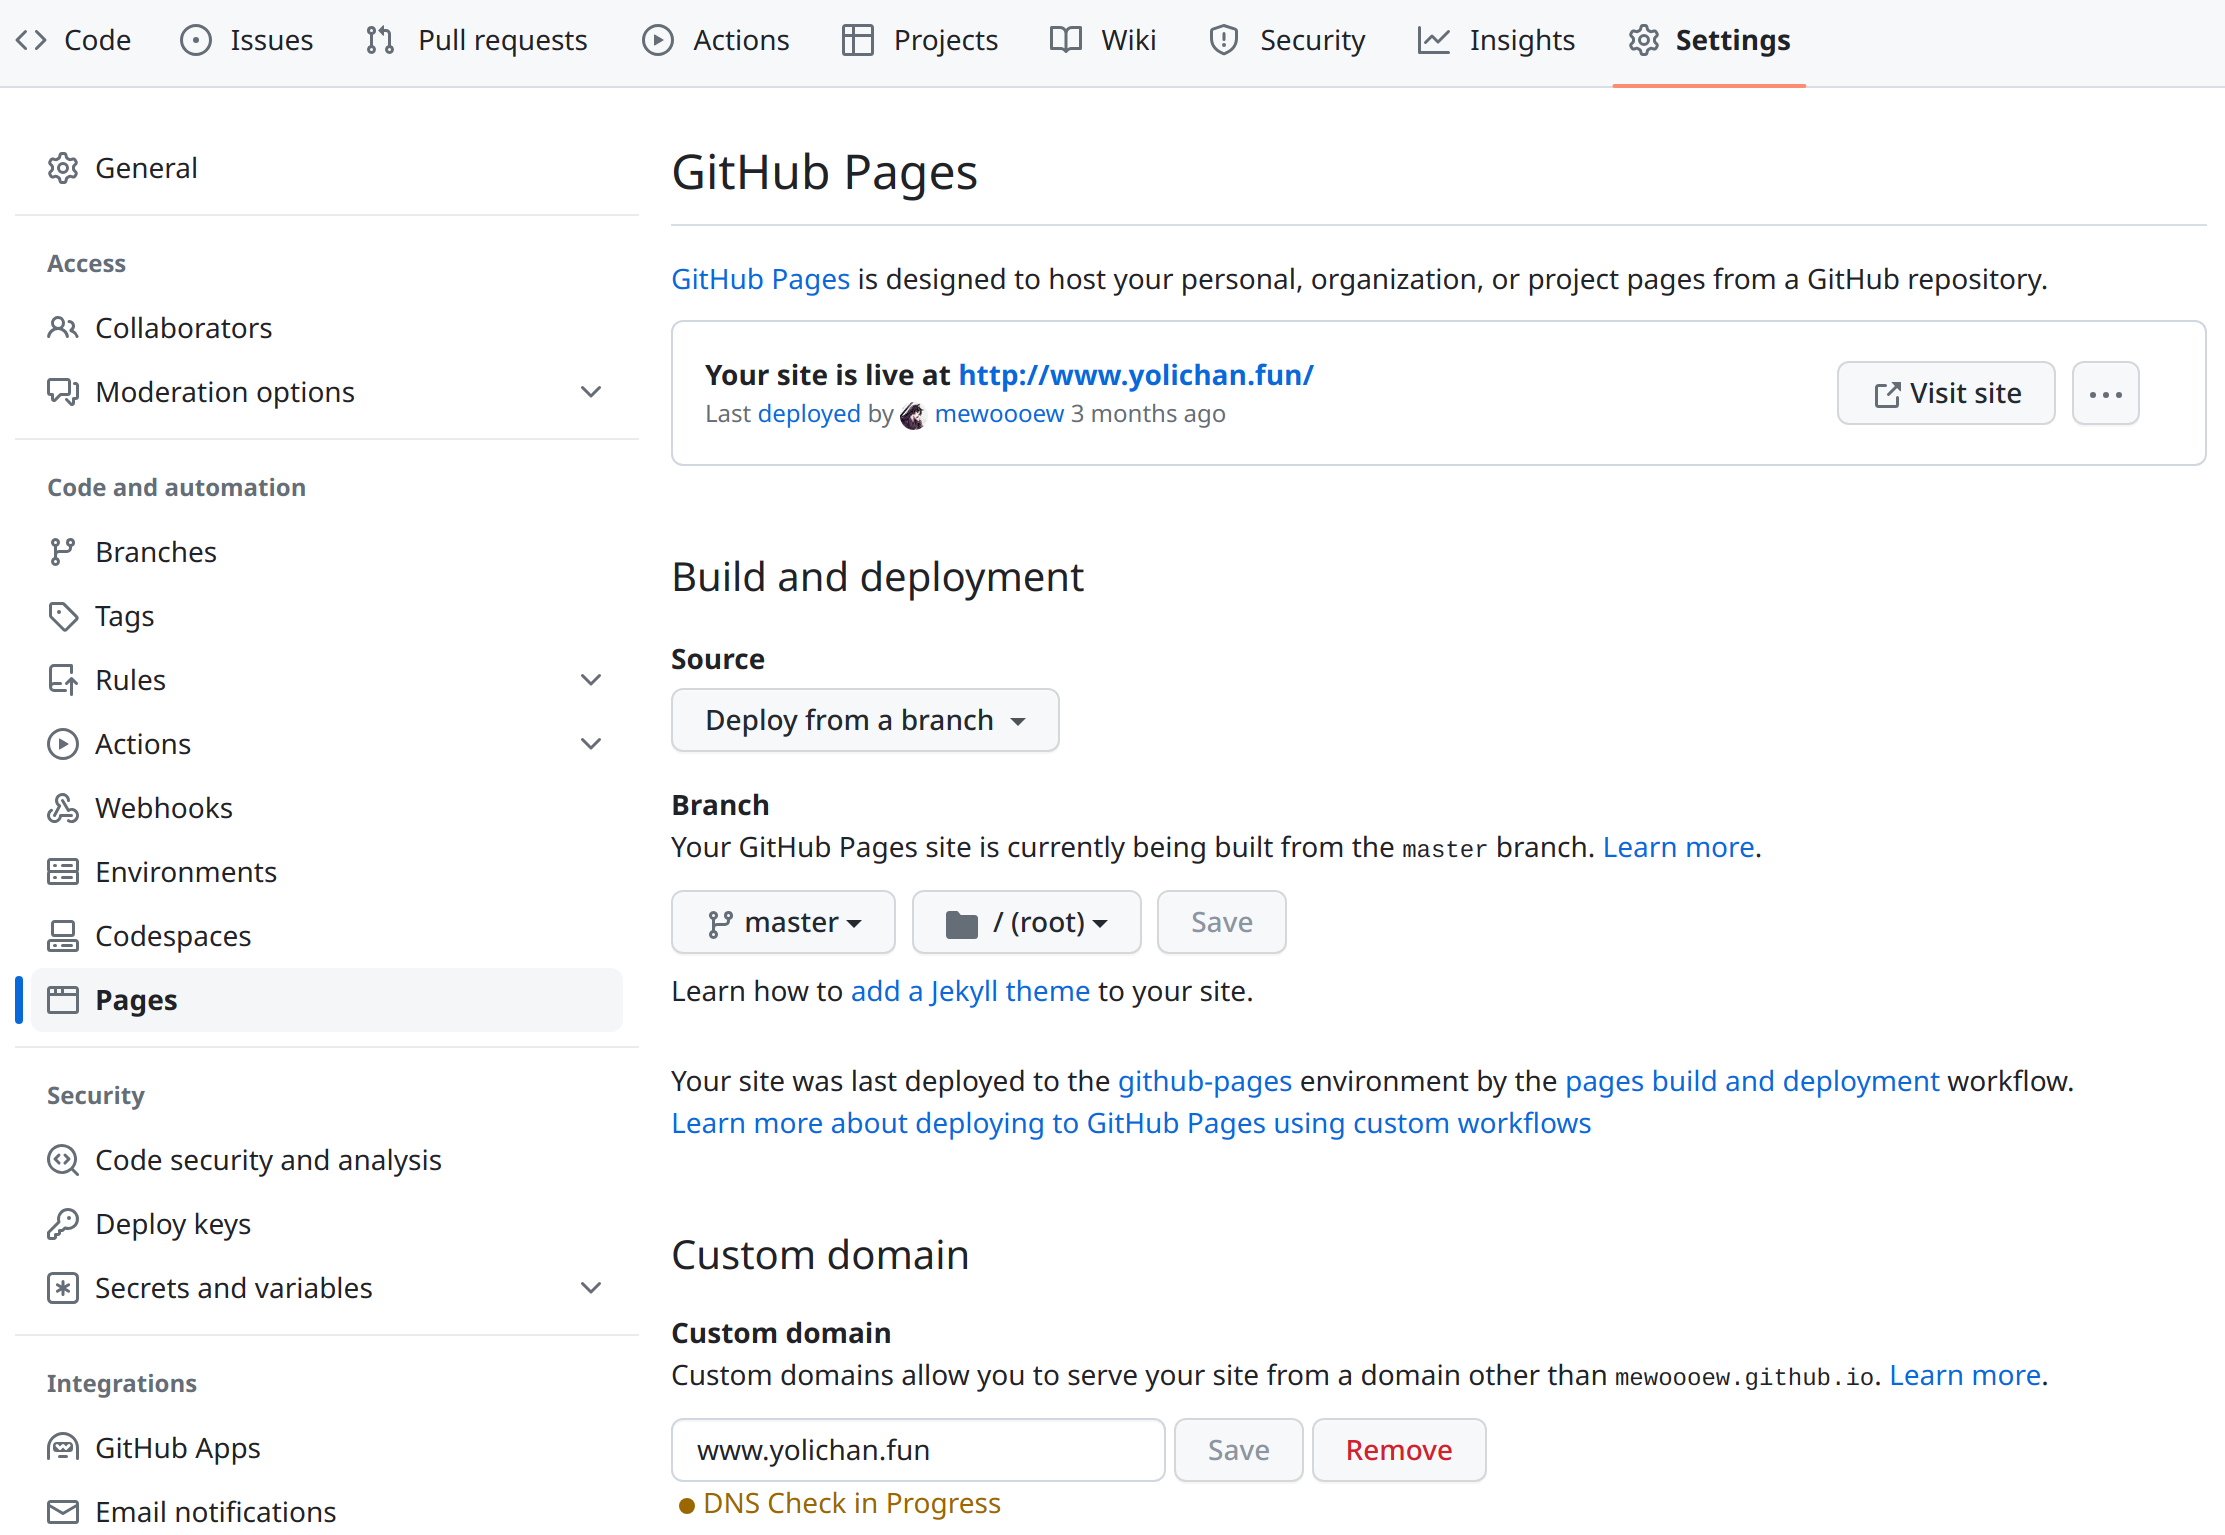2225x1535 pixels.
Task: Click the Deploy keys key icon
Action: click(62, 1224)
